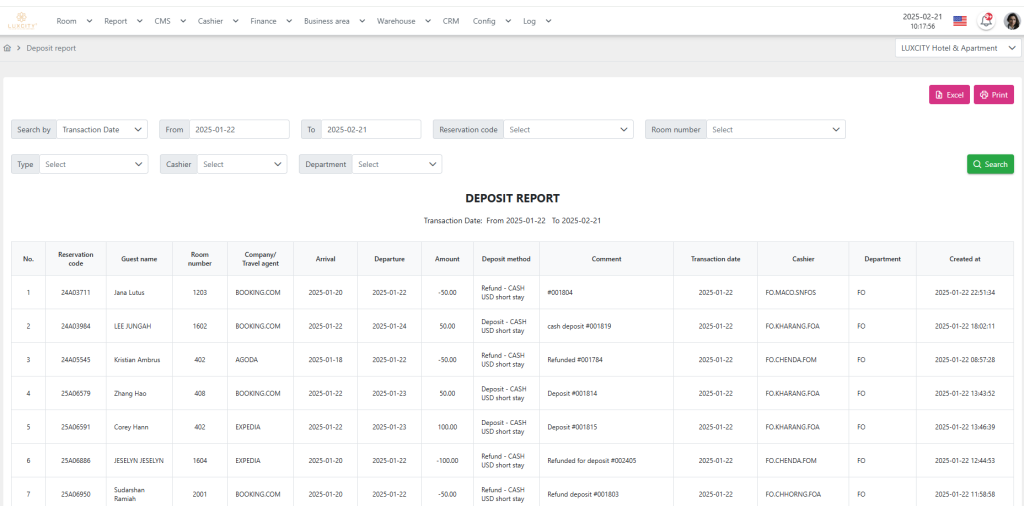Open the notifications bell icon
Viewport: 1024px width, 506px height.
[x=985, y=21]
